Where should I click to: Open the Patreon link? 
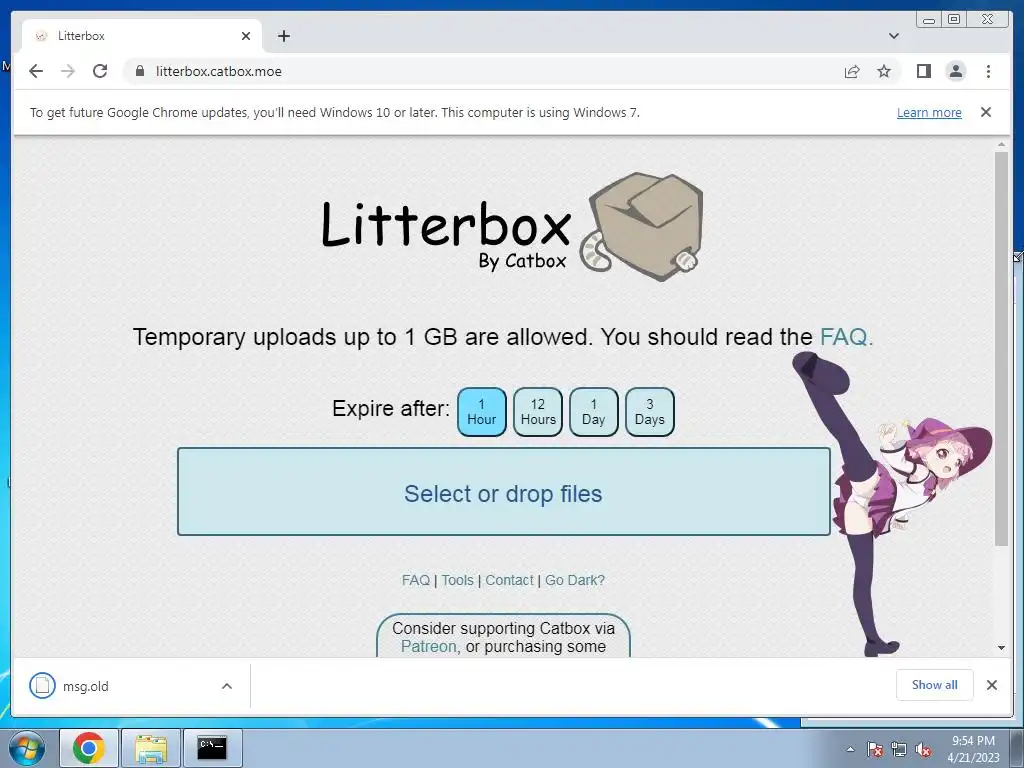point(428,647)
